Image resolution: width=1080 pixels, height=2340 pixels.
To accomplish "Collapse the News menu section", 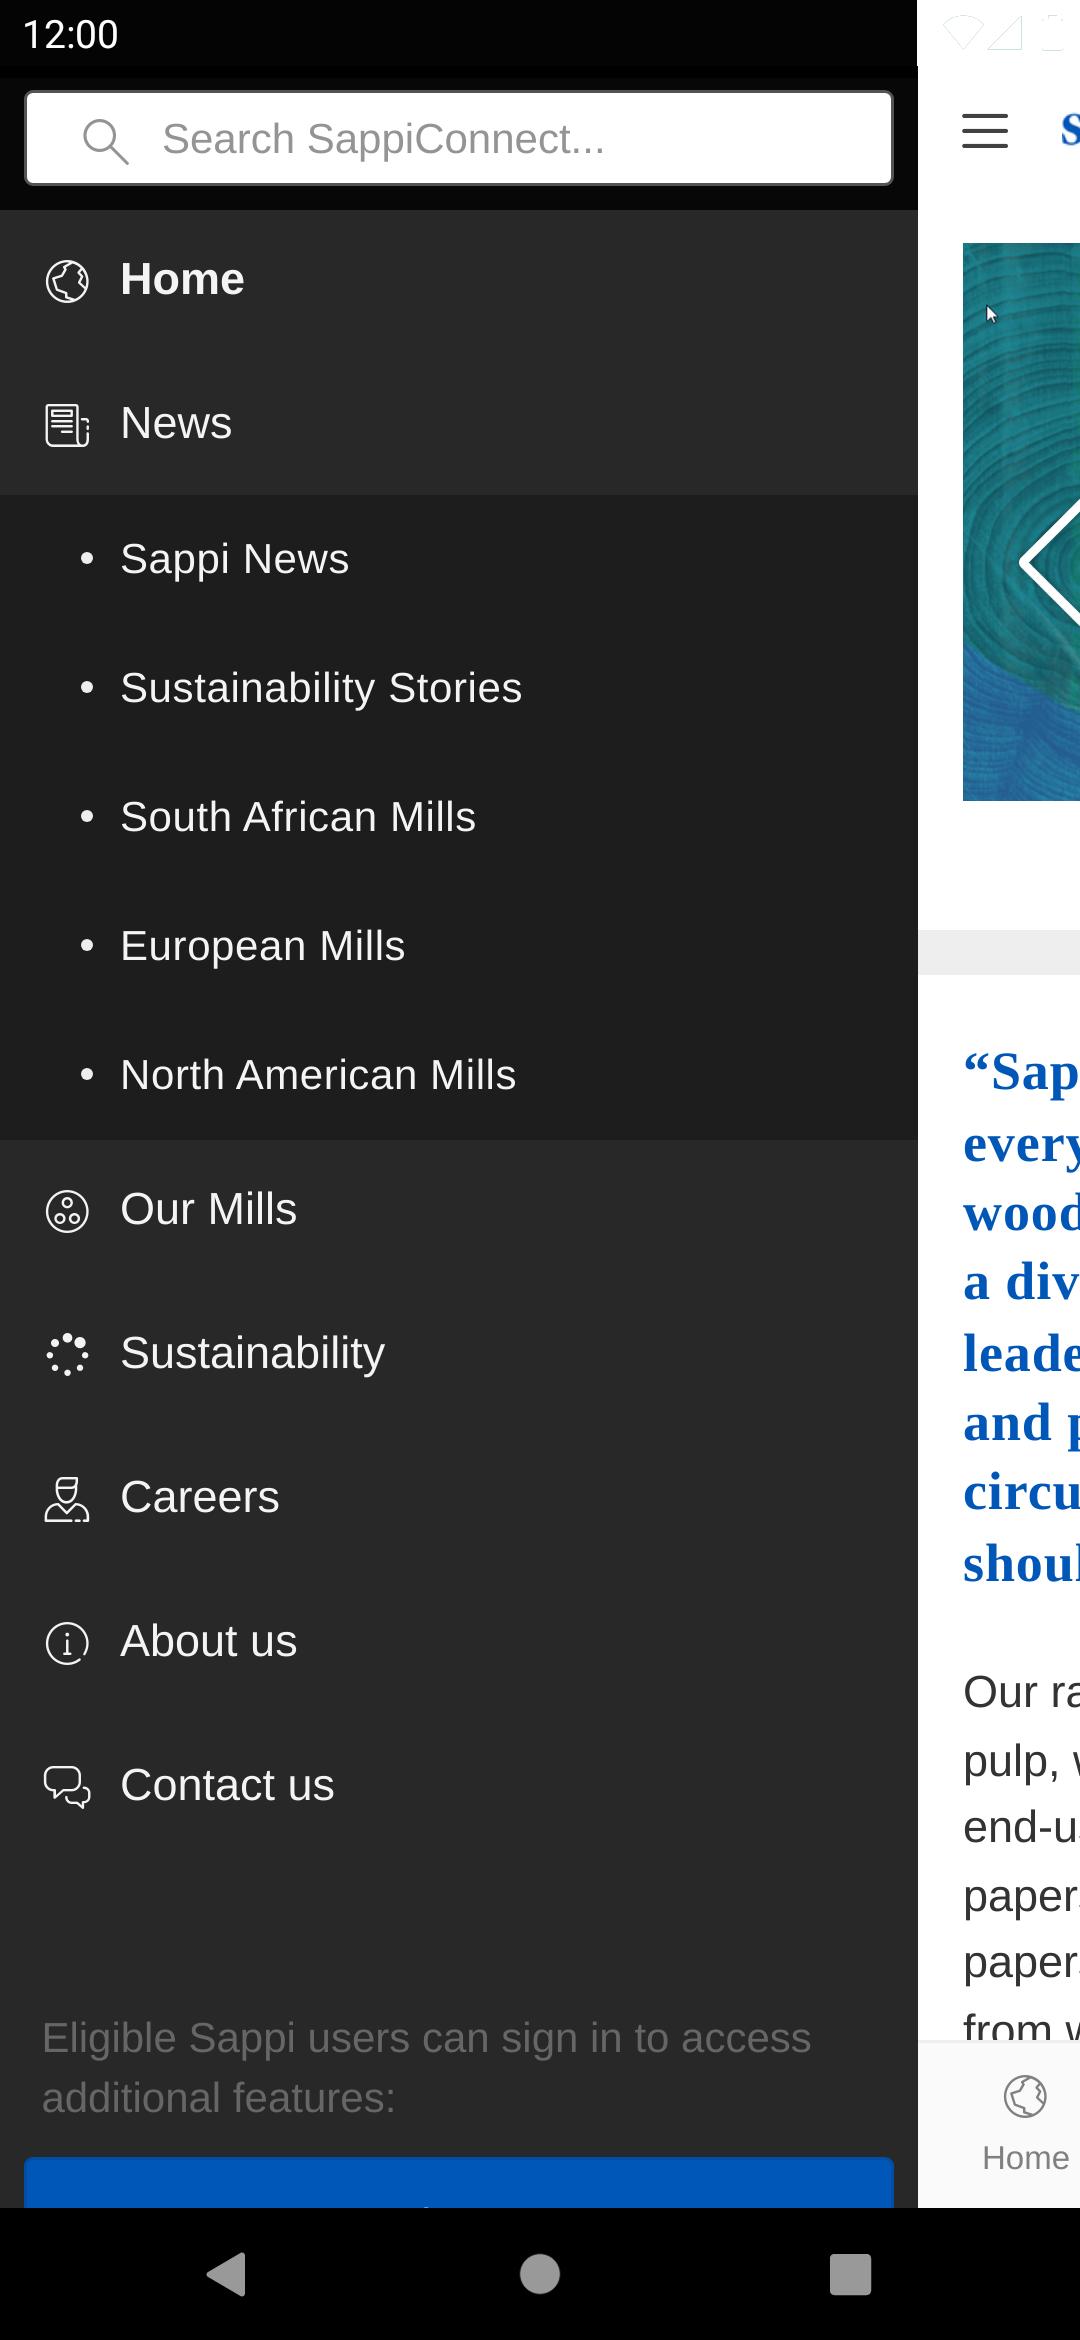I will click(176, 423).
